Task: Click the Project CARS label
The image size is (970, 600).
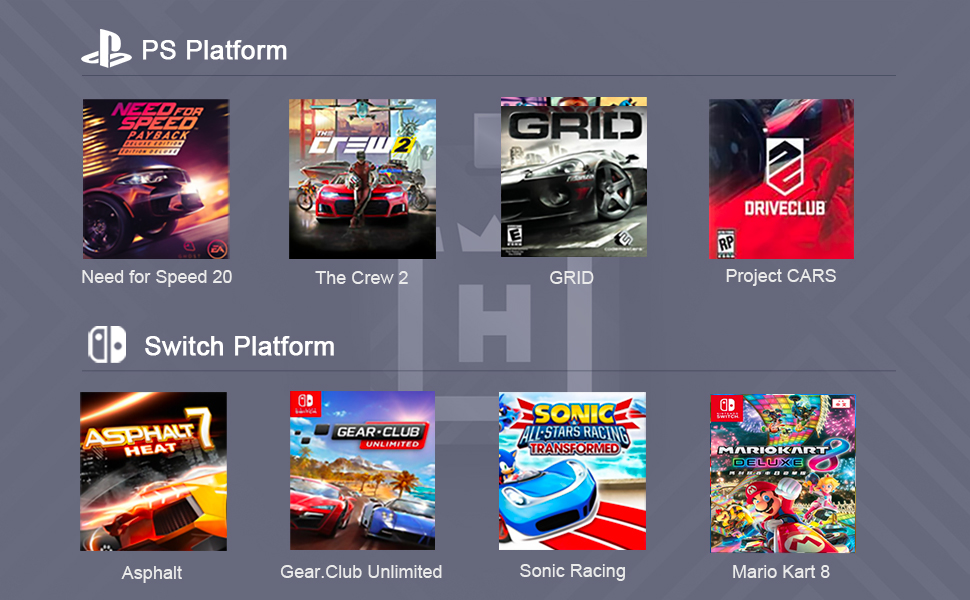Action: [x=781, y=276]
